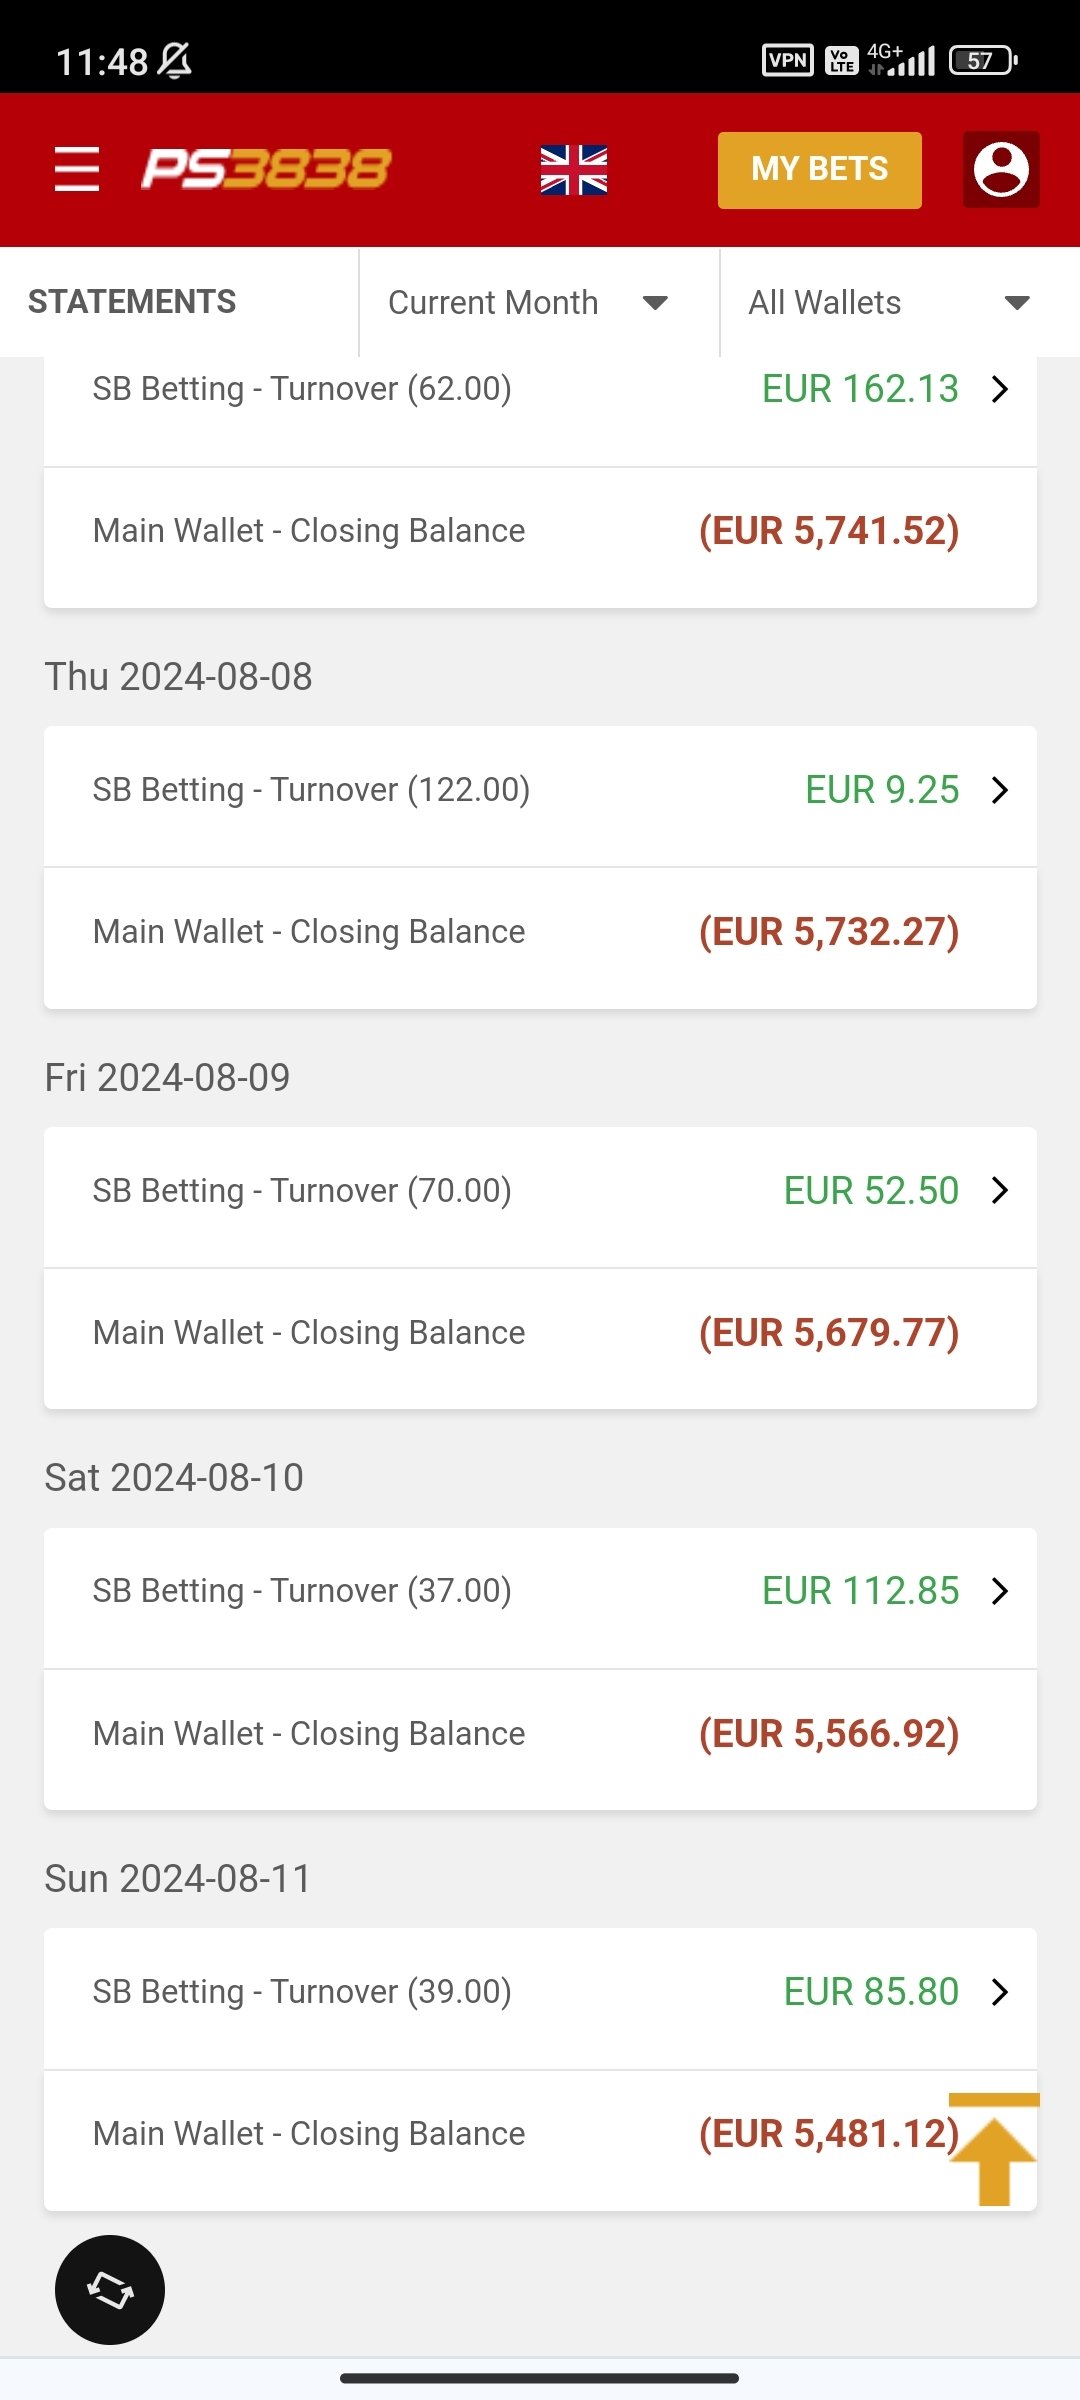Select the STATEMENTS tab heading
1080x2400 pixels.
pos(132,302)
